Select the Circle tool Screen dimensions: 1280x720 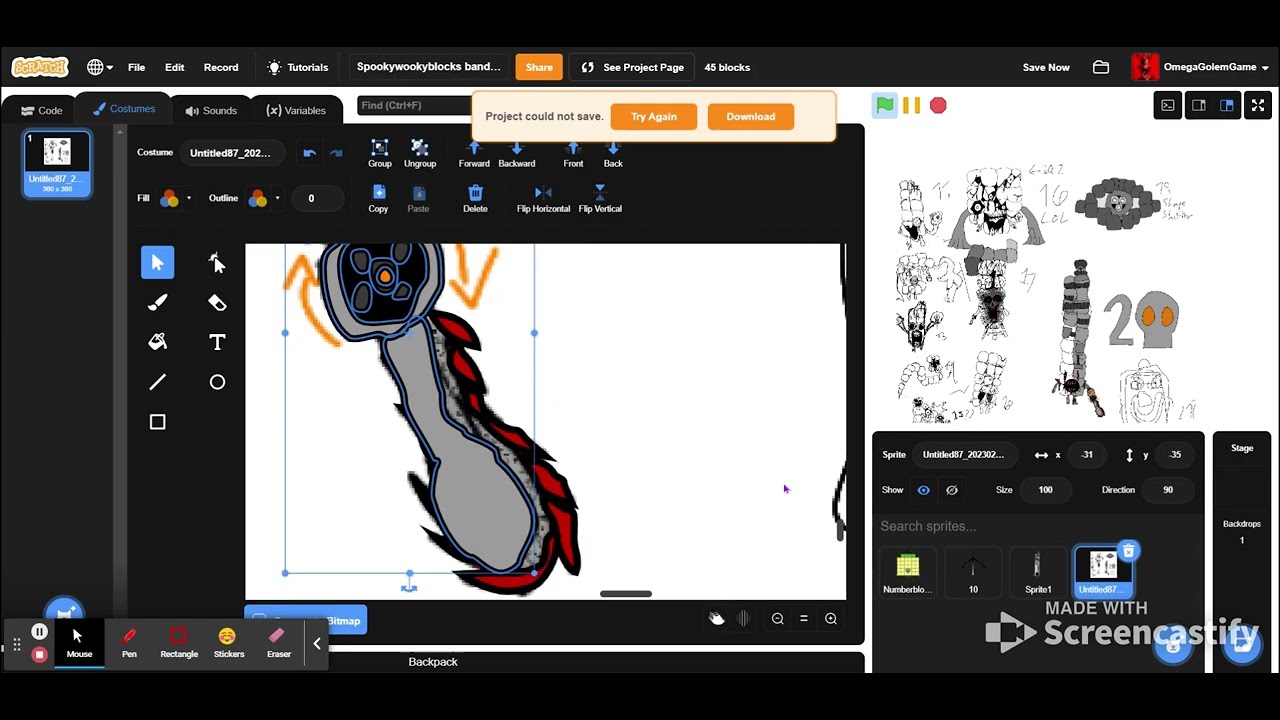point(217,382)
